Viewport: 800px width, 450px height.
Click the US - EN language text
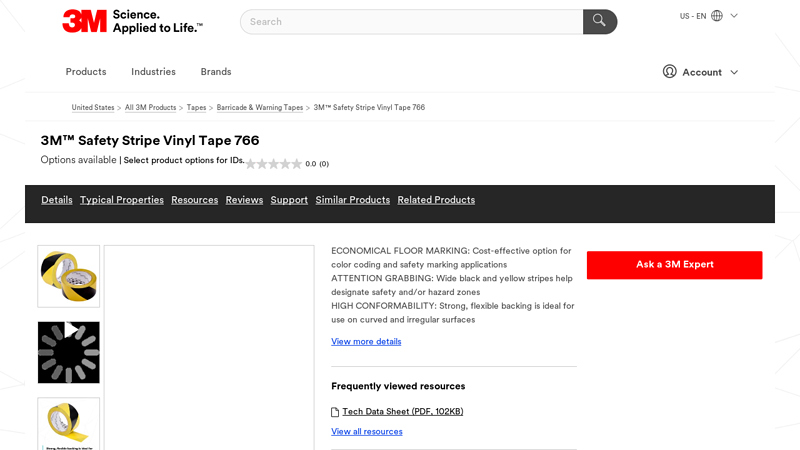pos(693,16)
